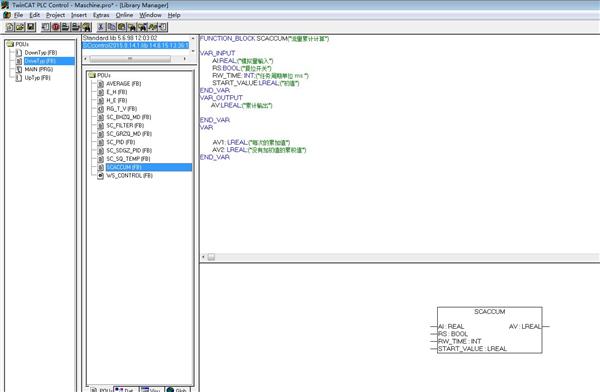Screen dimensions: 600x392
Task: Click the Copy toolbar icon
Action: [x=111, y=27]
